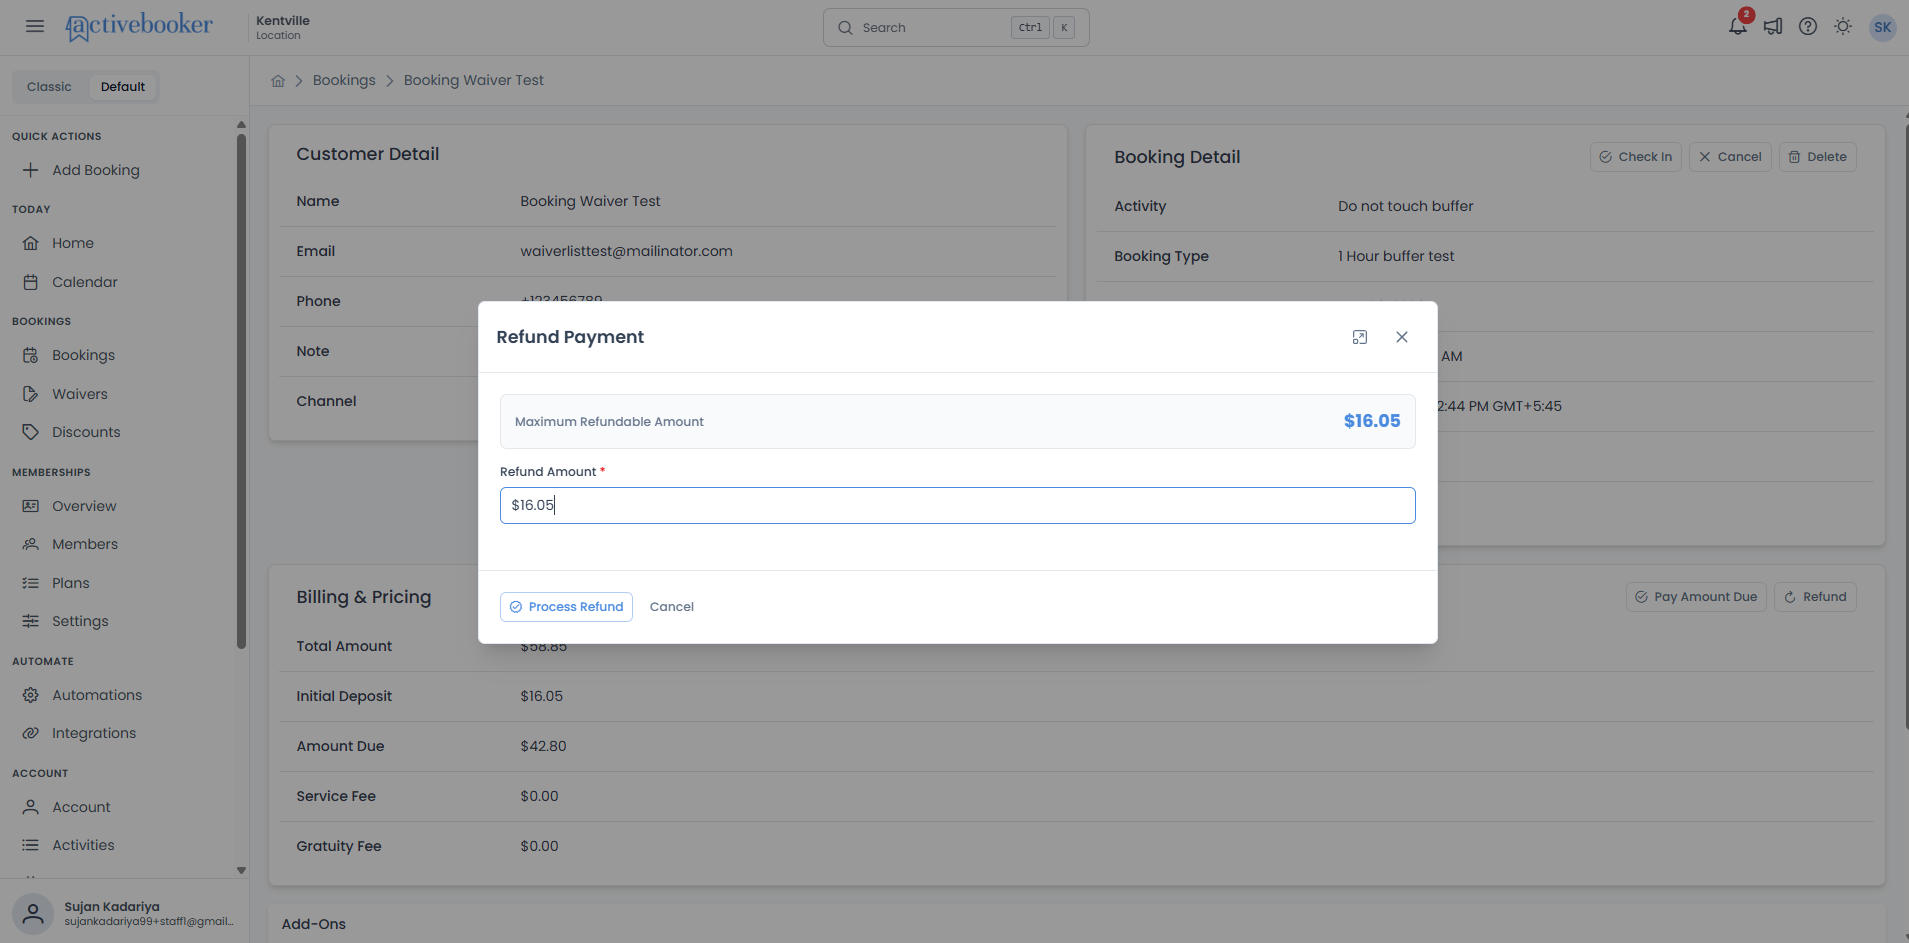Open memberships Overview in sidebar

point(84,506)
